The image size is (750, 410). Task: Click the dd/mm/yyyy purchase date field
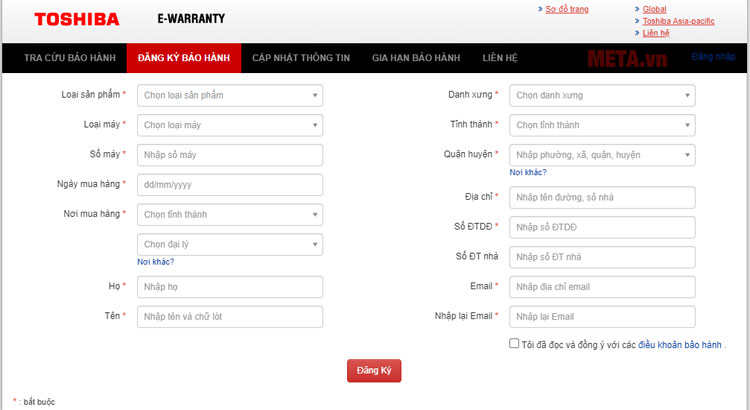point(230,185)
